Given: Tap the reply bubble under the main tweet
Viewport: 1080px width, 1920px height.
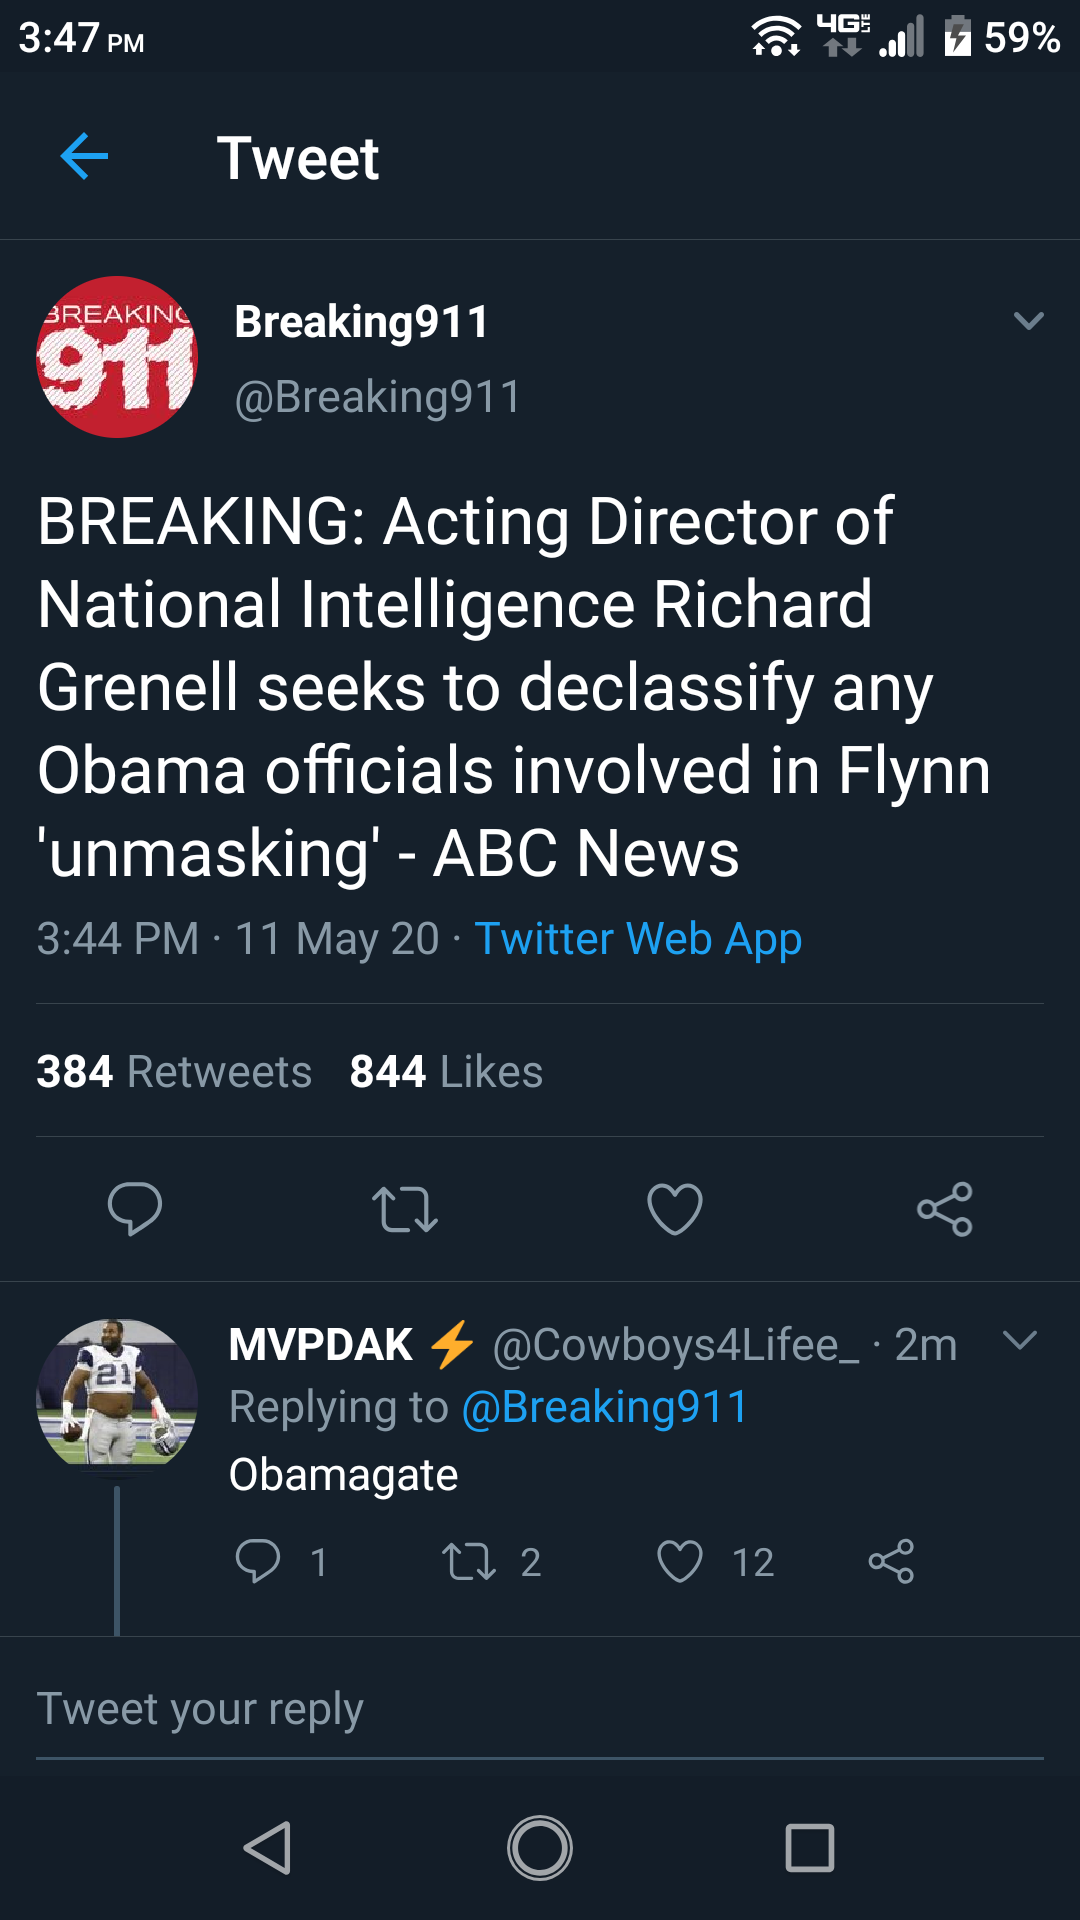Looking at the screenshot, I should [135, 1208].
